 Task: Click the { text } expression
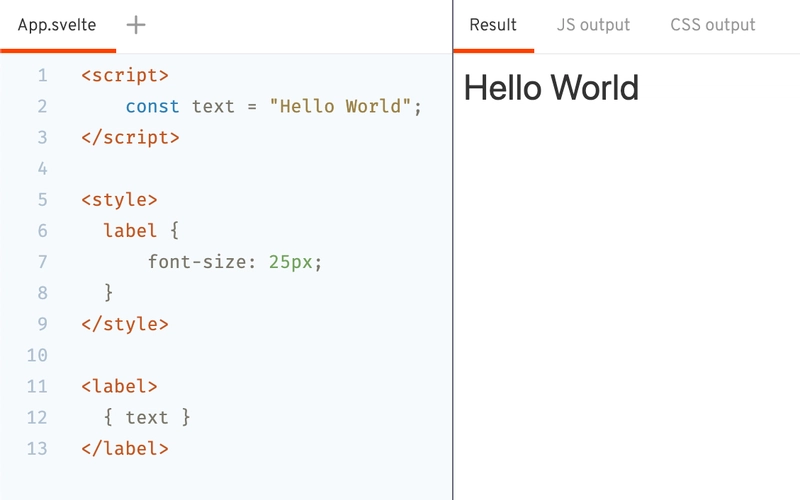coord(147,418)
